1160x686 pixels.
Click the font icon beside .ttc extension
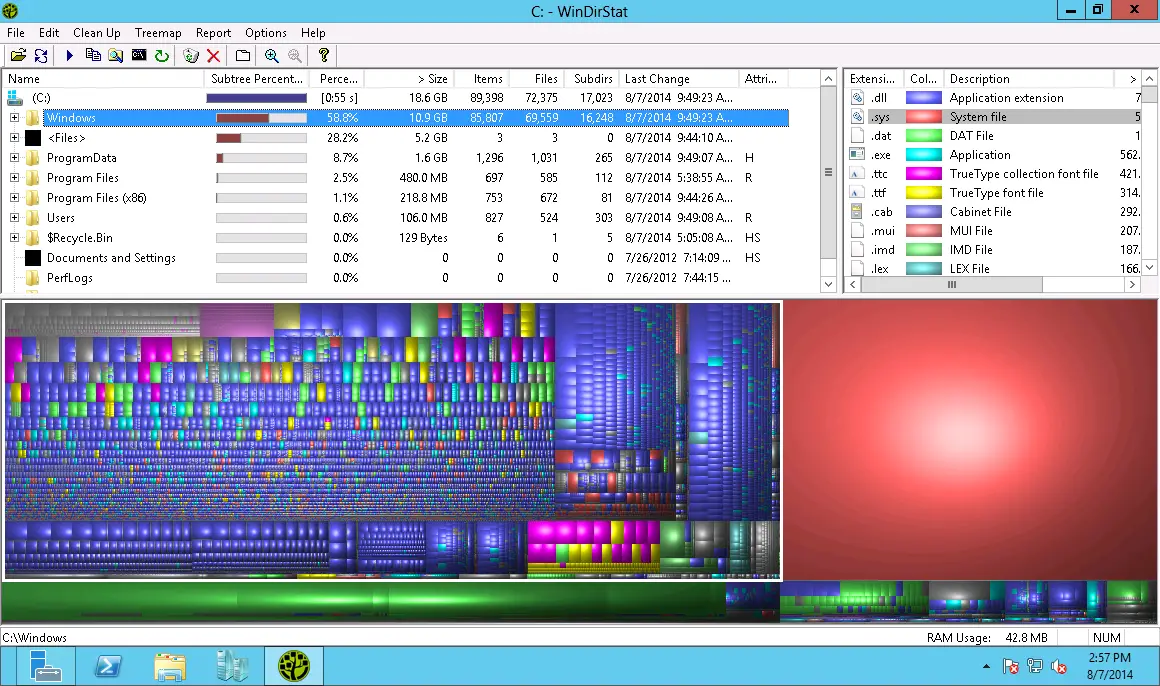tap(857, 174)
